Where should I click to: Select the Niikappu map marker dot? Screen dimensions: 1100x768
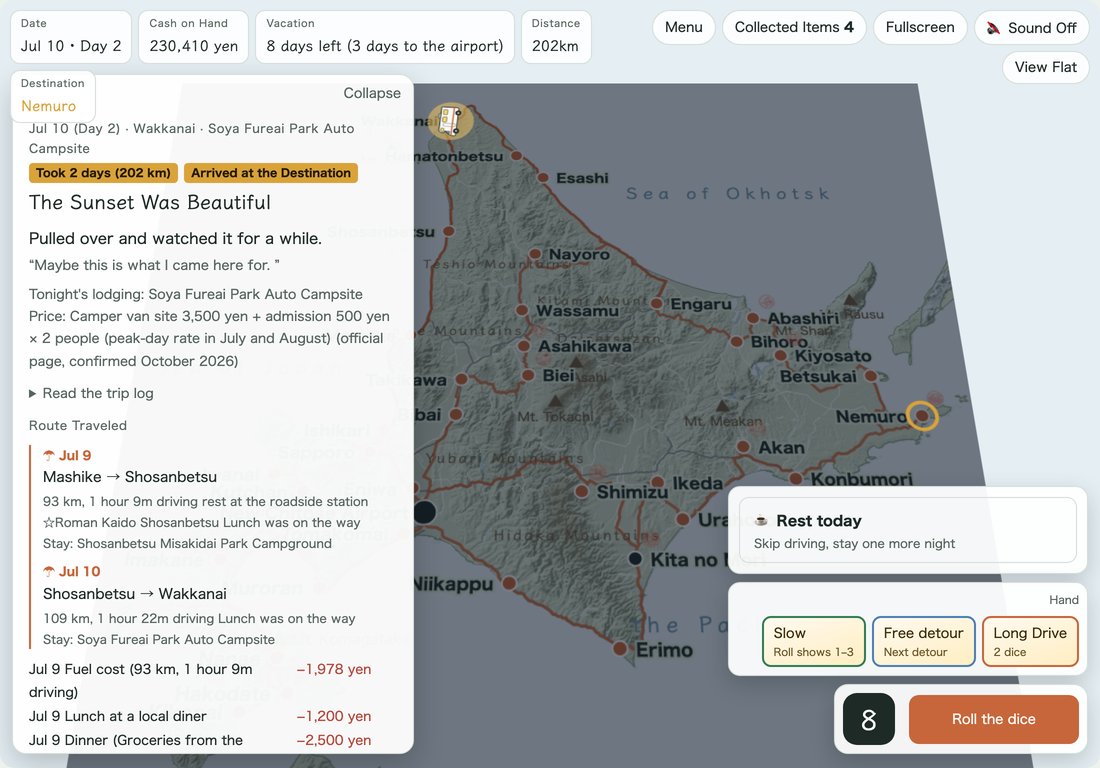pyautogui.click(x=509, y=583)
